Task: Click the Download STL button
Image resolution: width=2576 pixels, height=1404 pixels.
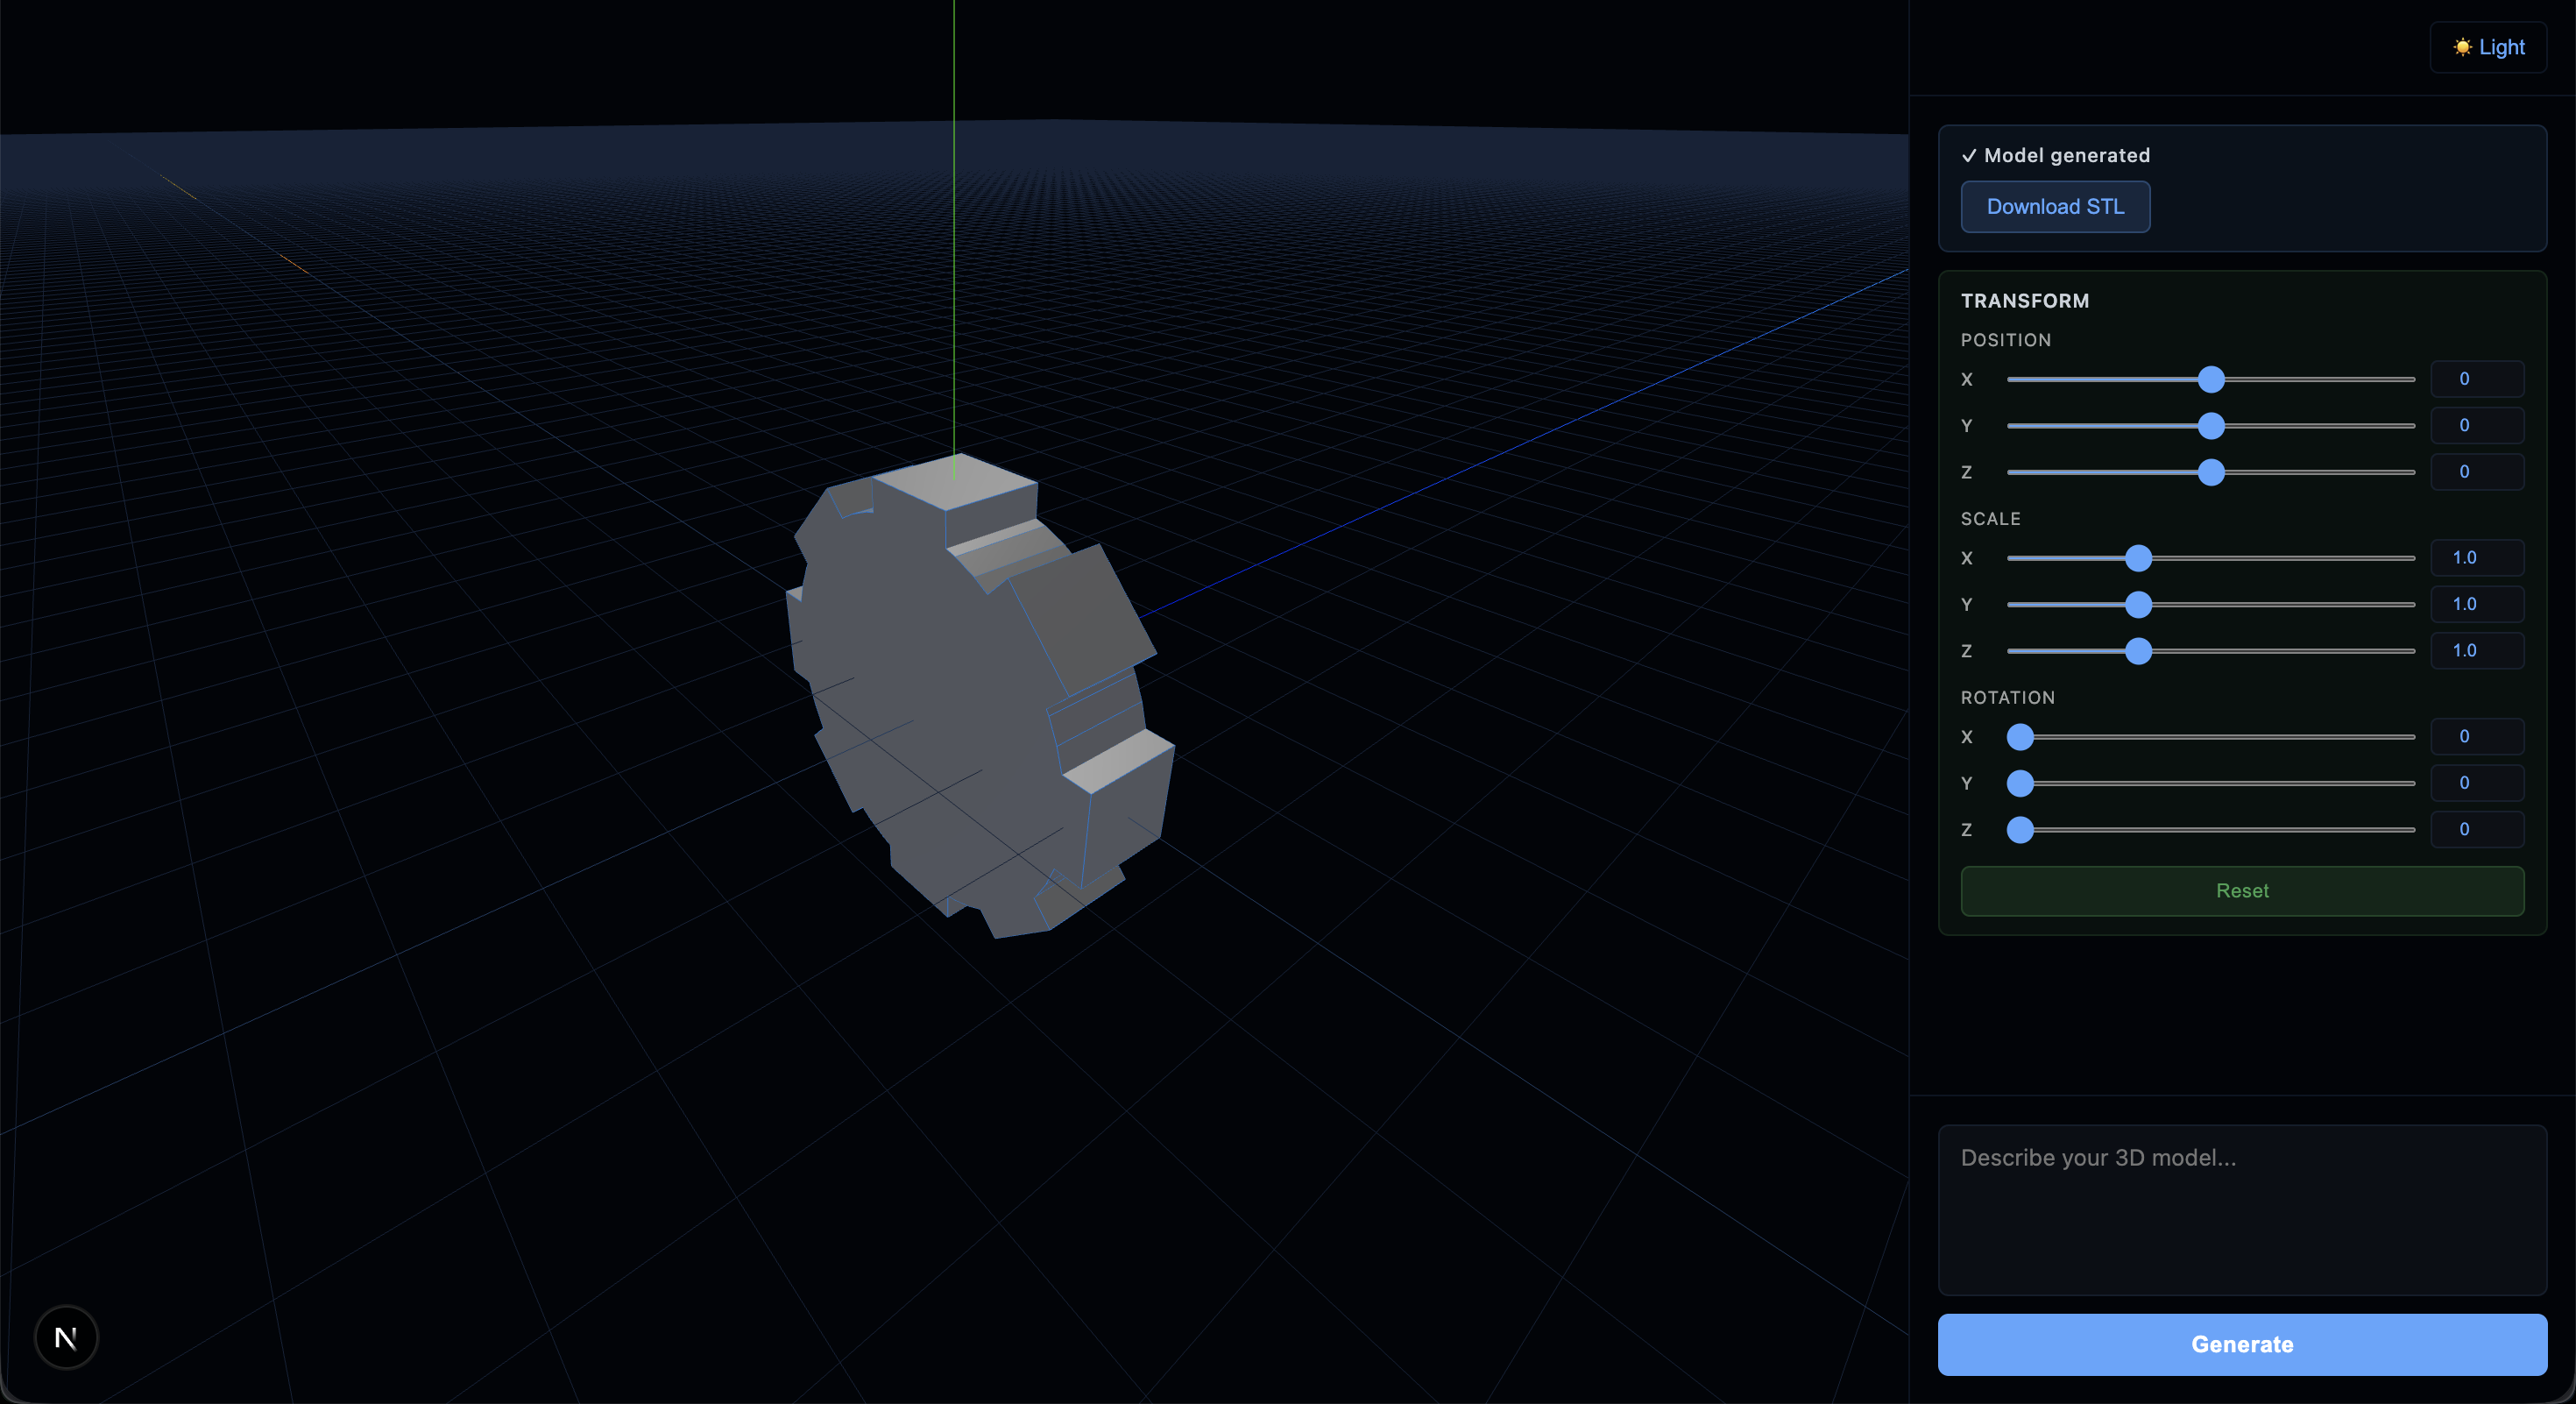Action: pos(2055,206)
